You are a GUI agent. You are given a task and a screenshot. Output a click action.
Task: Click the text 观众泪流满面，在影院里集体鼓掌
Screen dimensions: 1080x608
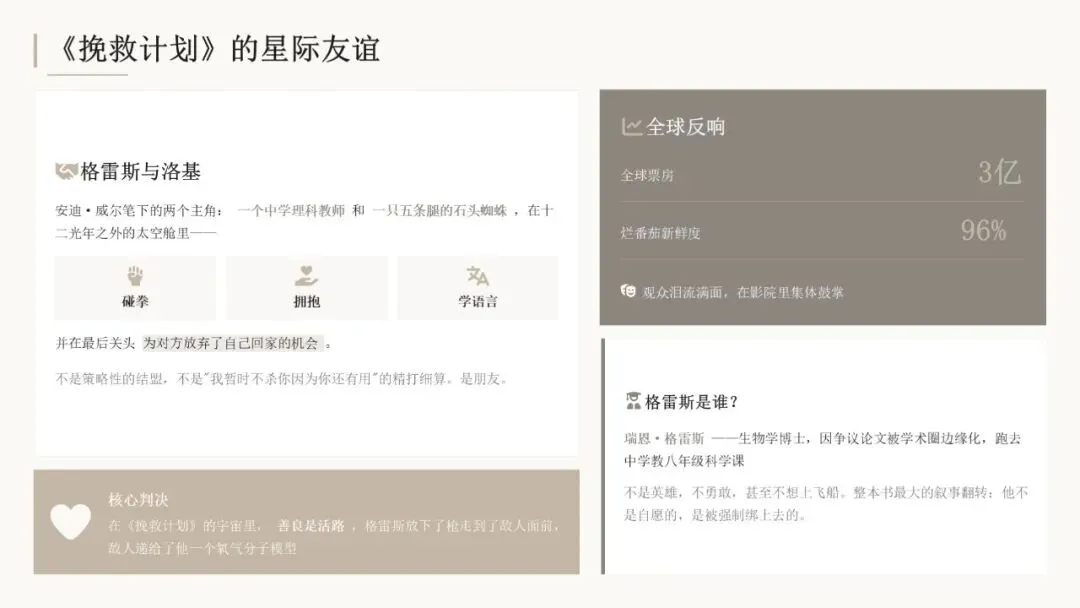click(x=742, y=292)
